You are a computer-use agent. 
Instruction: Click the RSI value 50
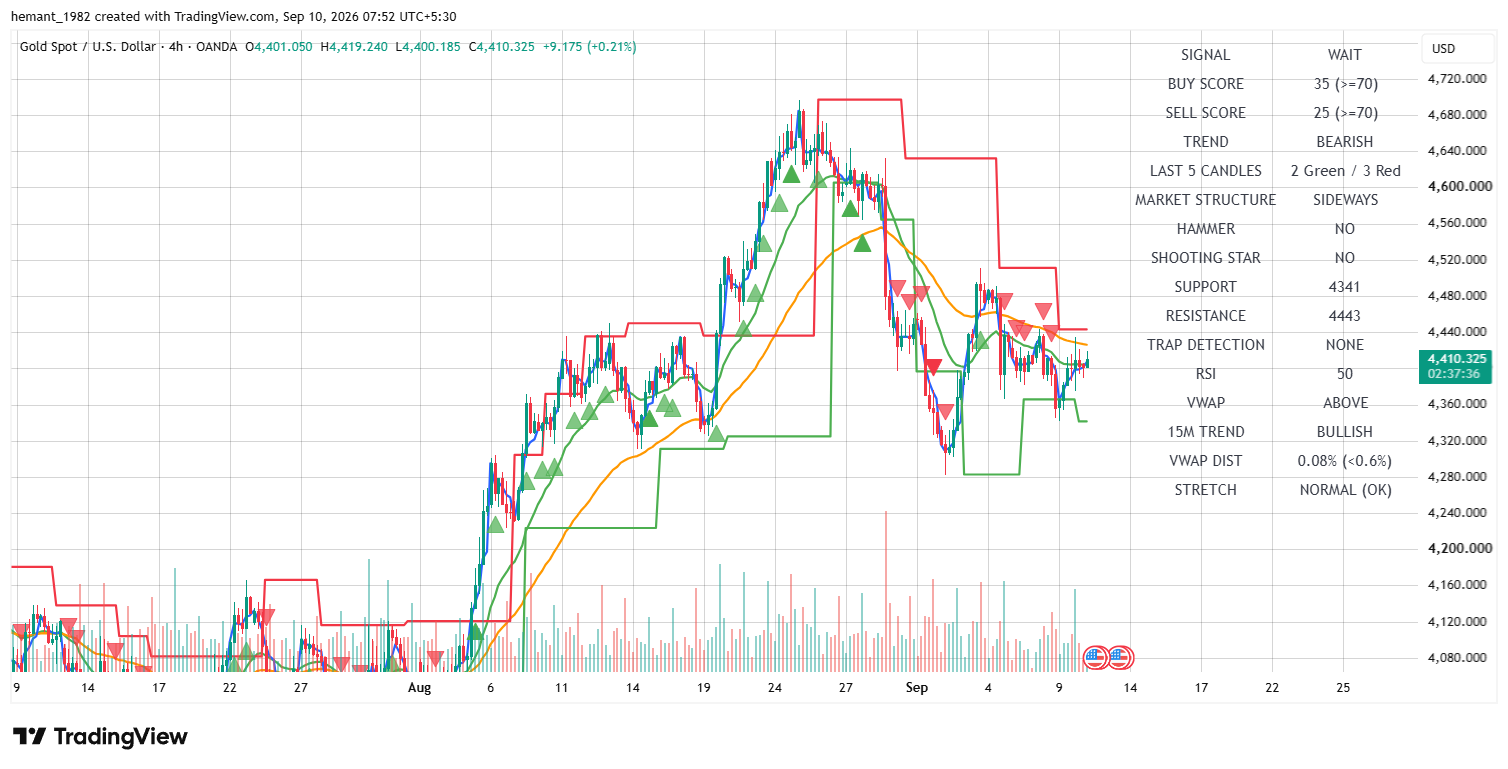tap(1345, 374)
